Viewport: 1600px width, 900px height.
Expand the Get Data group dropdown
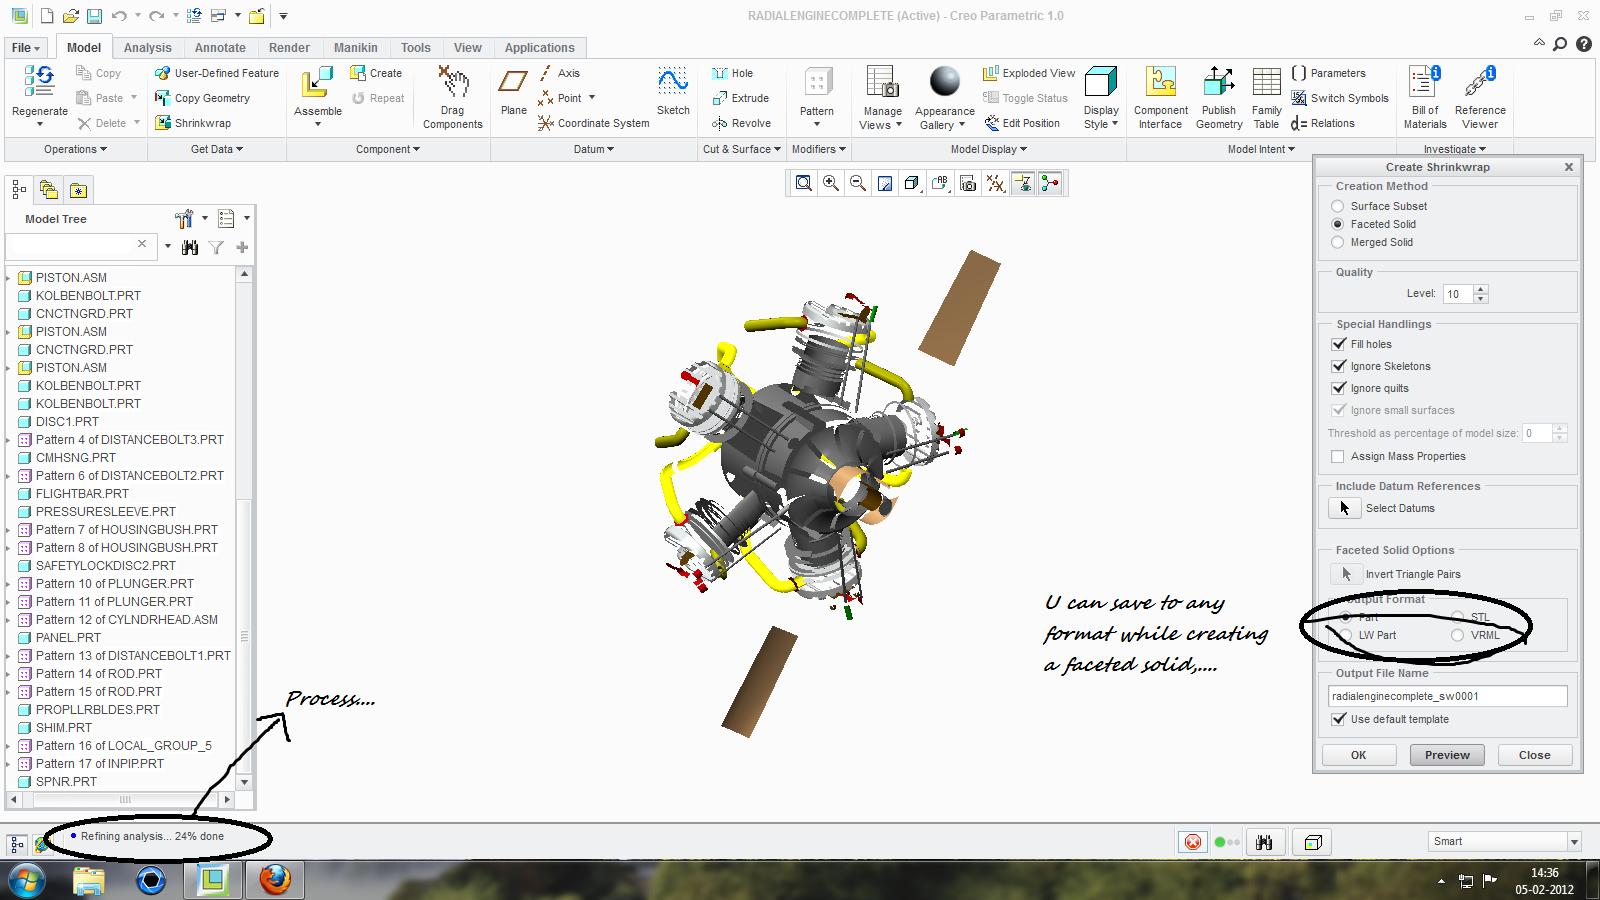[x=217, y=149]
